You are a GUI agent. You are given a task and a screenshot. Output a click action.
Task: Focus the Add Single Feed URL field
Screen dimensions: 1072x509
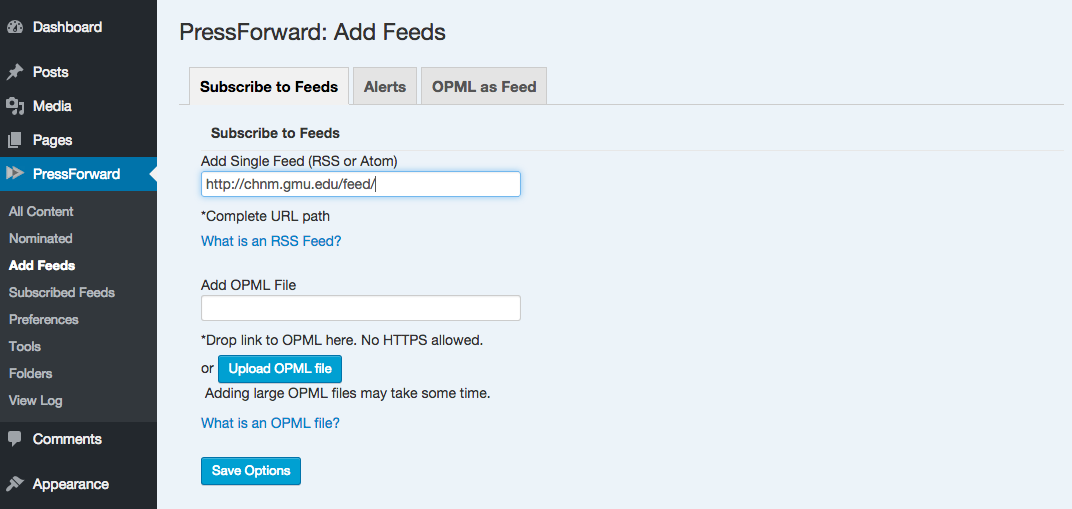point(361,184)
